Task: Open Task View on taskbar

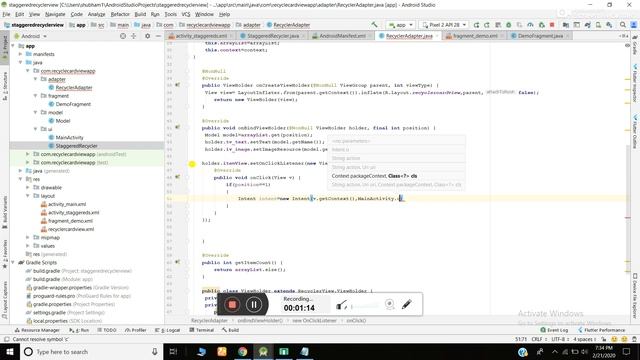Action: coord(173,351)
